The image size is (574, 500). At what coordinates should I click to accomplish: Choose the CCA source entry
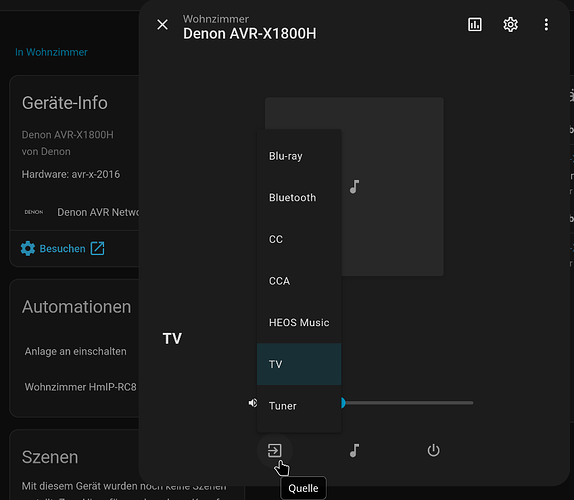pyautogui.click(x=299, y=281)
